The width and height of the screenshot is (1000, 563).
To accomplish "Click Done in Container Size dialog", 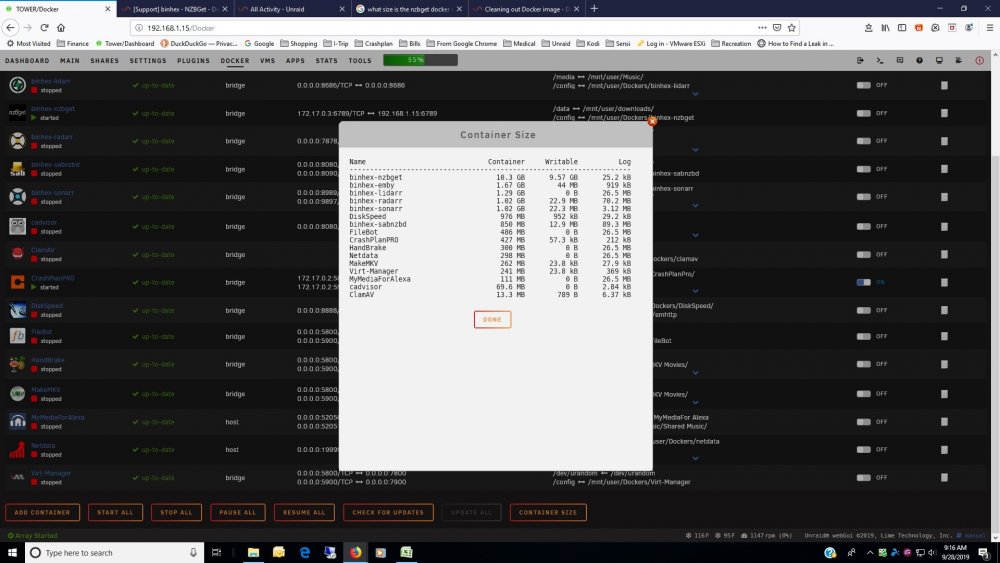I will click(x=492, y=319).
